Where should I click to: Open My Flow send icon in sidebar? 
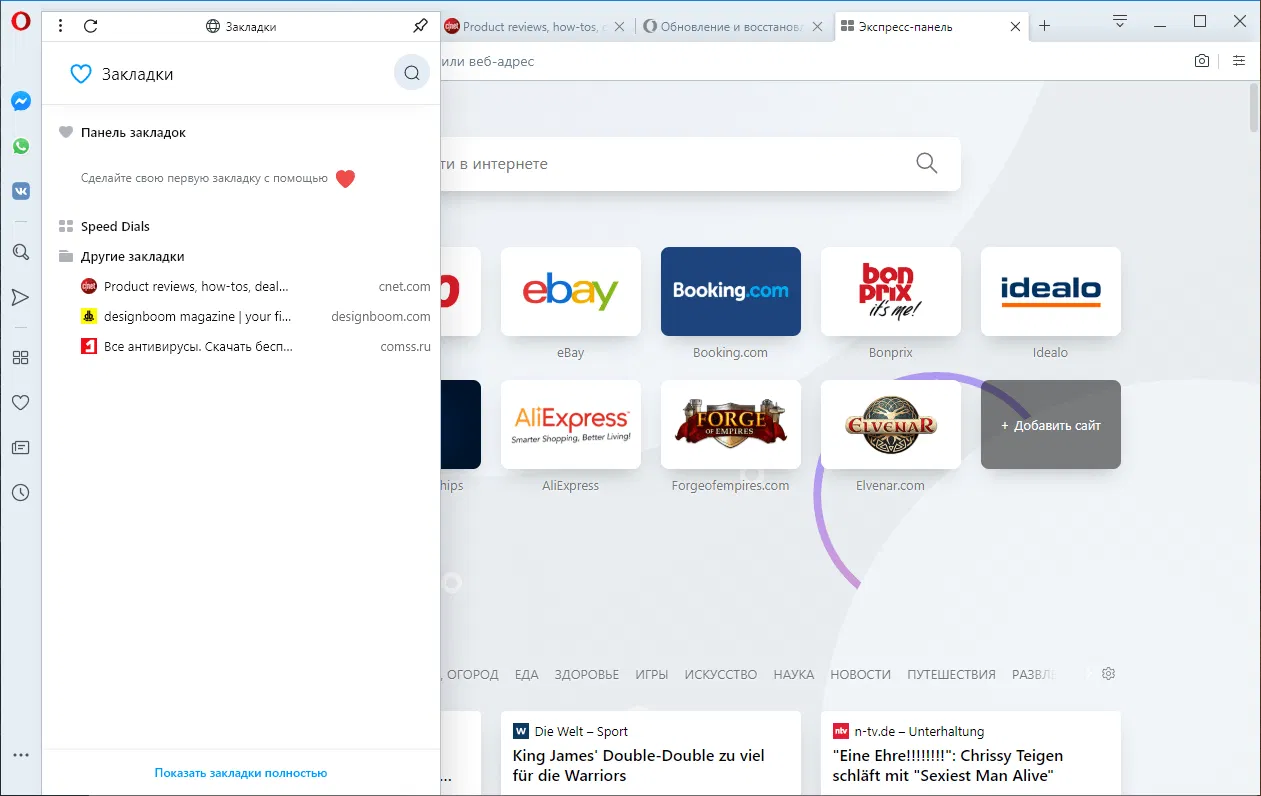pos(20,297)
